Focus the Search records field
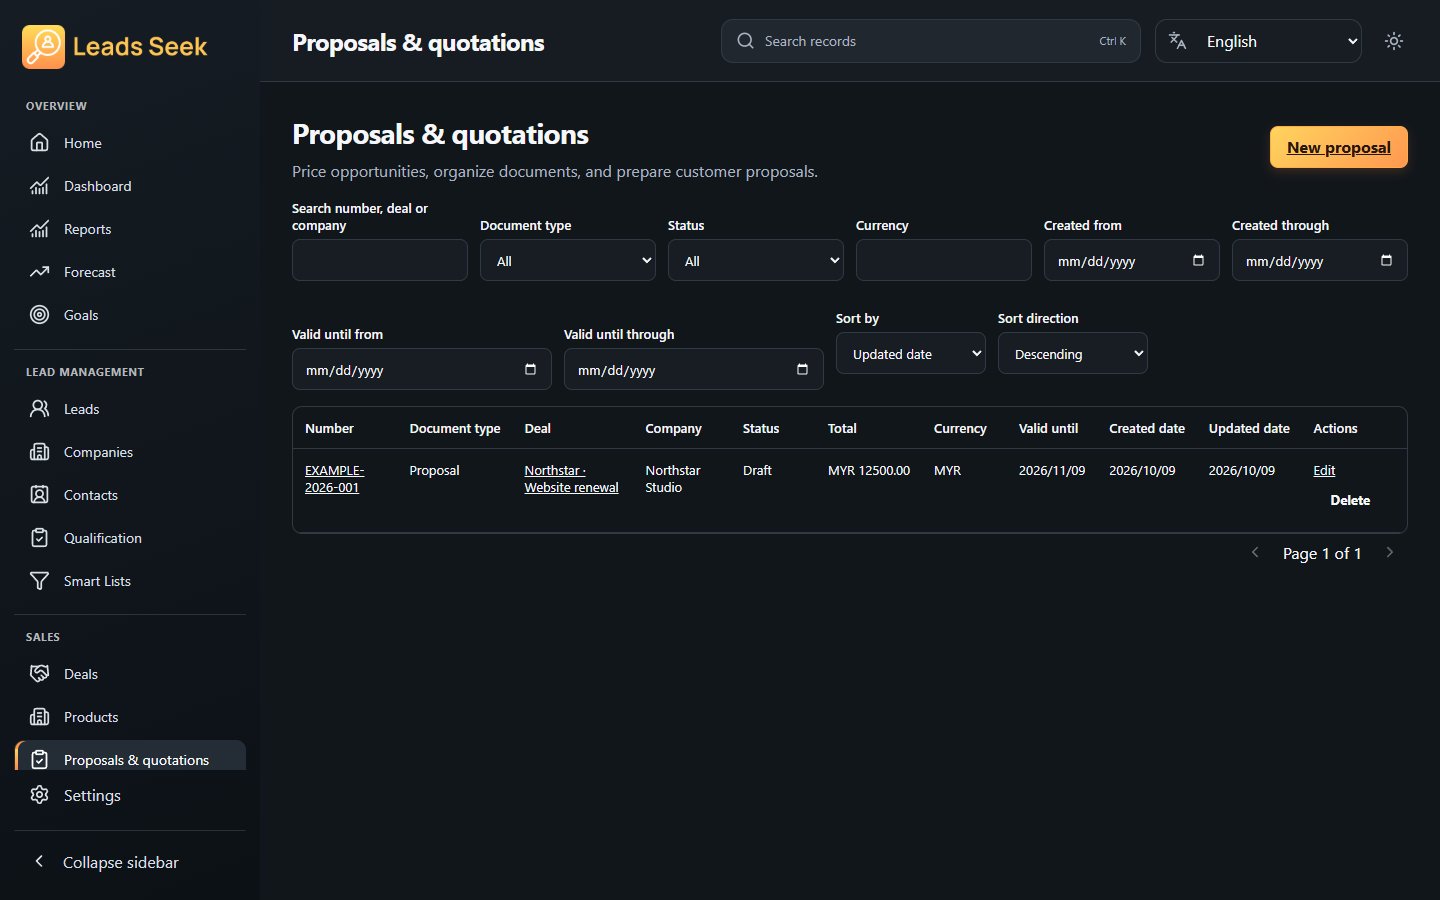This screenshot has height=900, width=1440. [930, 41]
